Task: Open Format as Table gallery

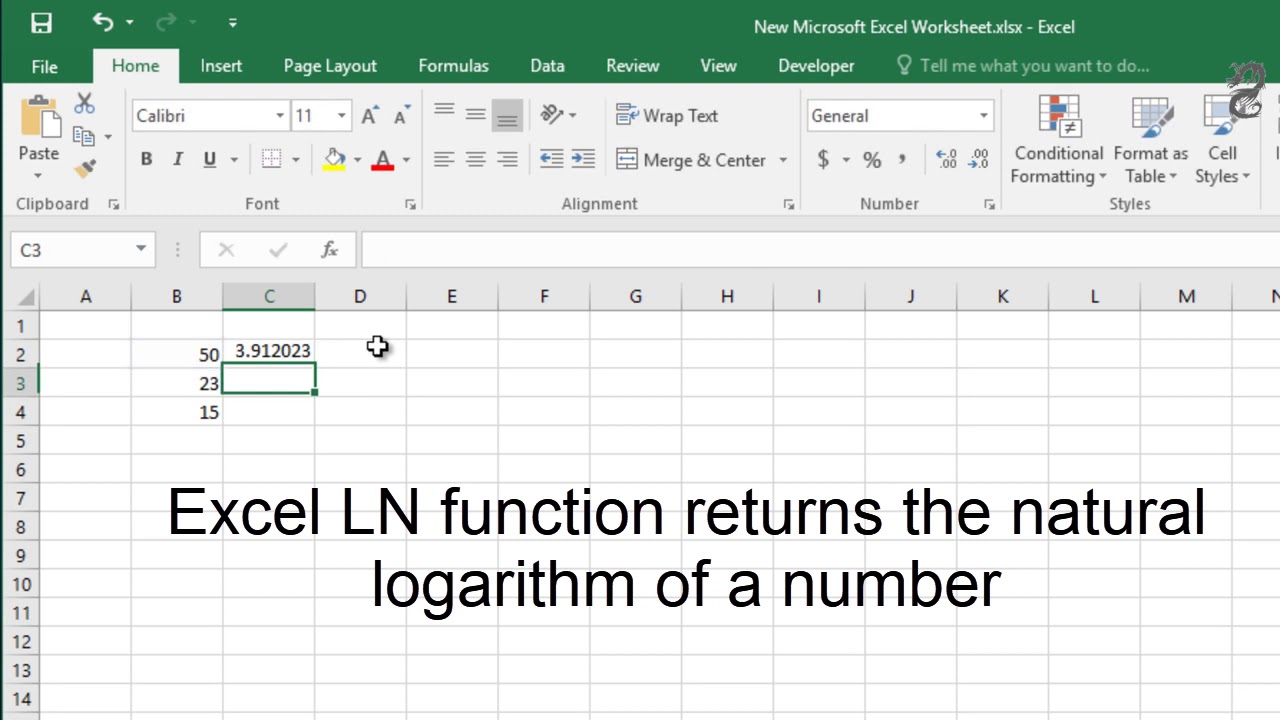Action: pyautogui.click(x=1151, y=140)
